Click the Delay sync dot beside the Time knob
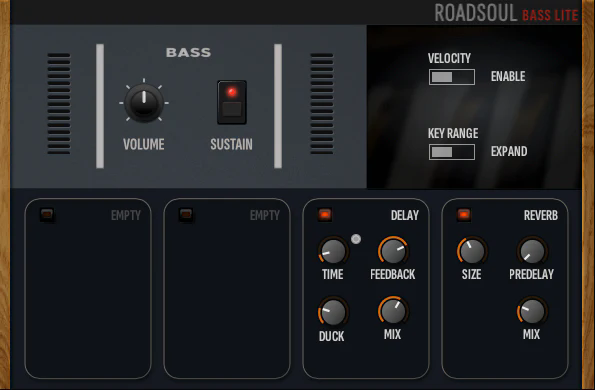This screenshot has width=595, height=390. click(x=356, y=239)
